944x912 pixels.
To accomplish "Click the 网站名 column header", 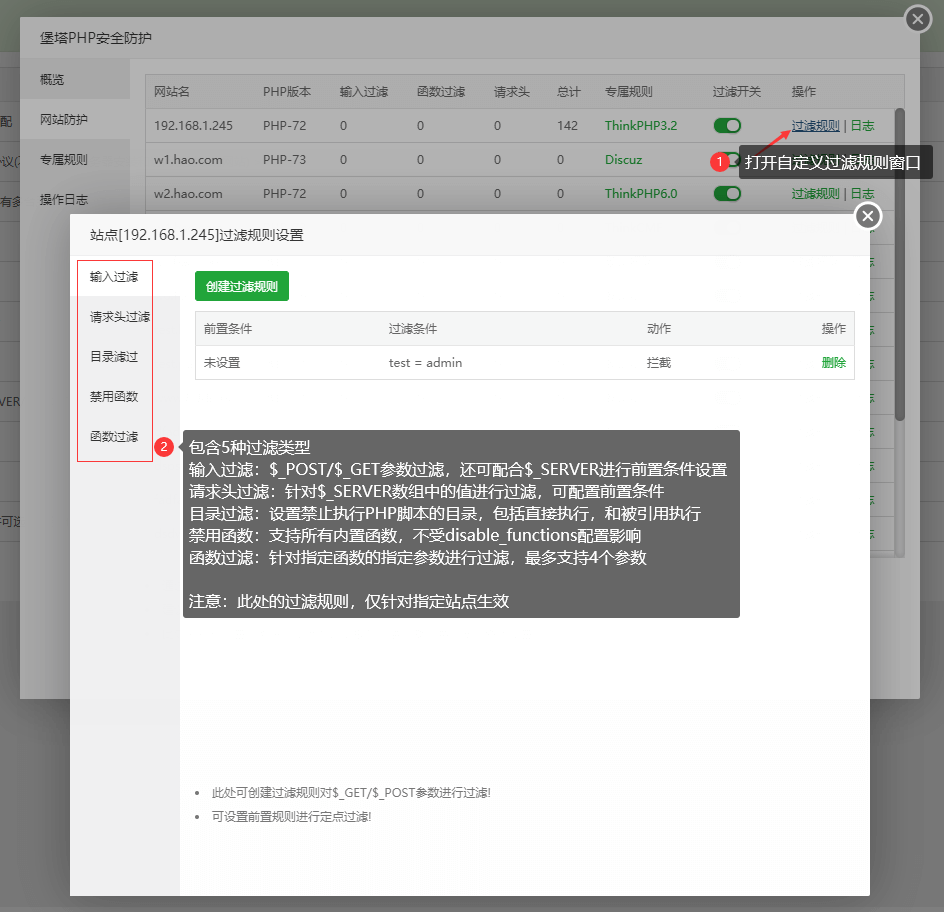I will coord(172,92).
